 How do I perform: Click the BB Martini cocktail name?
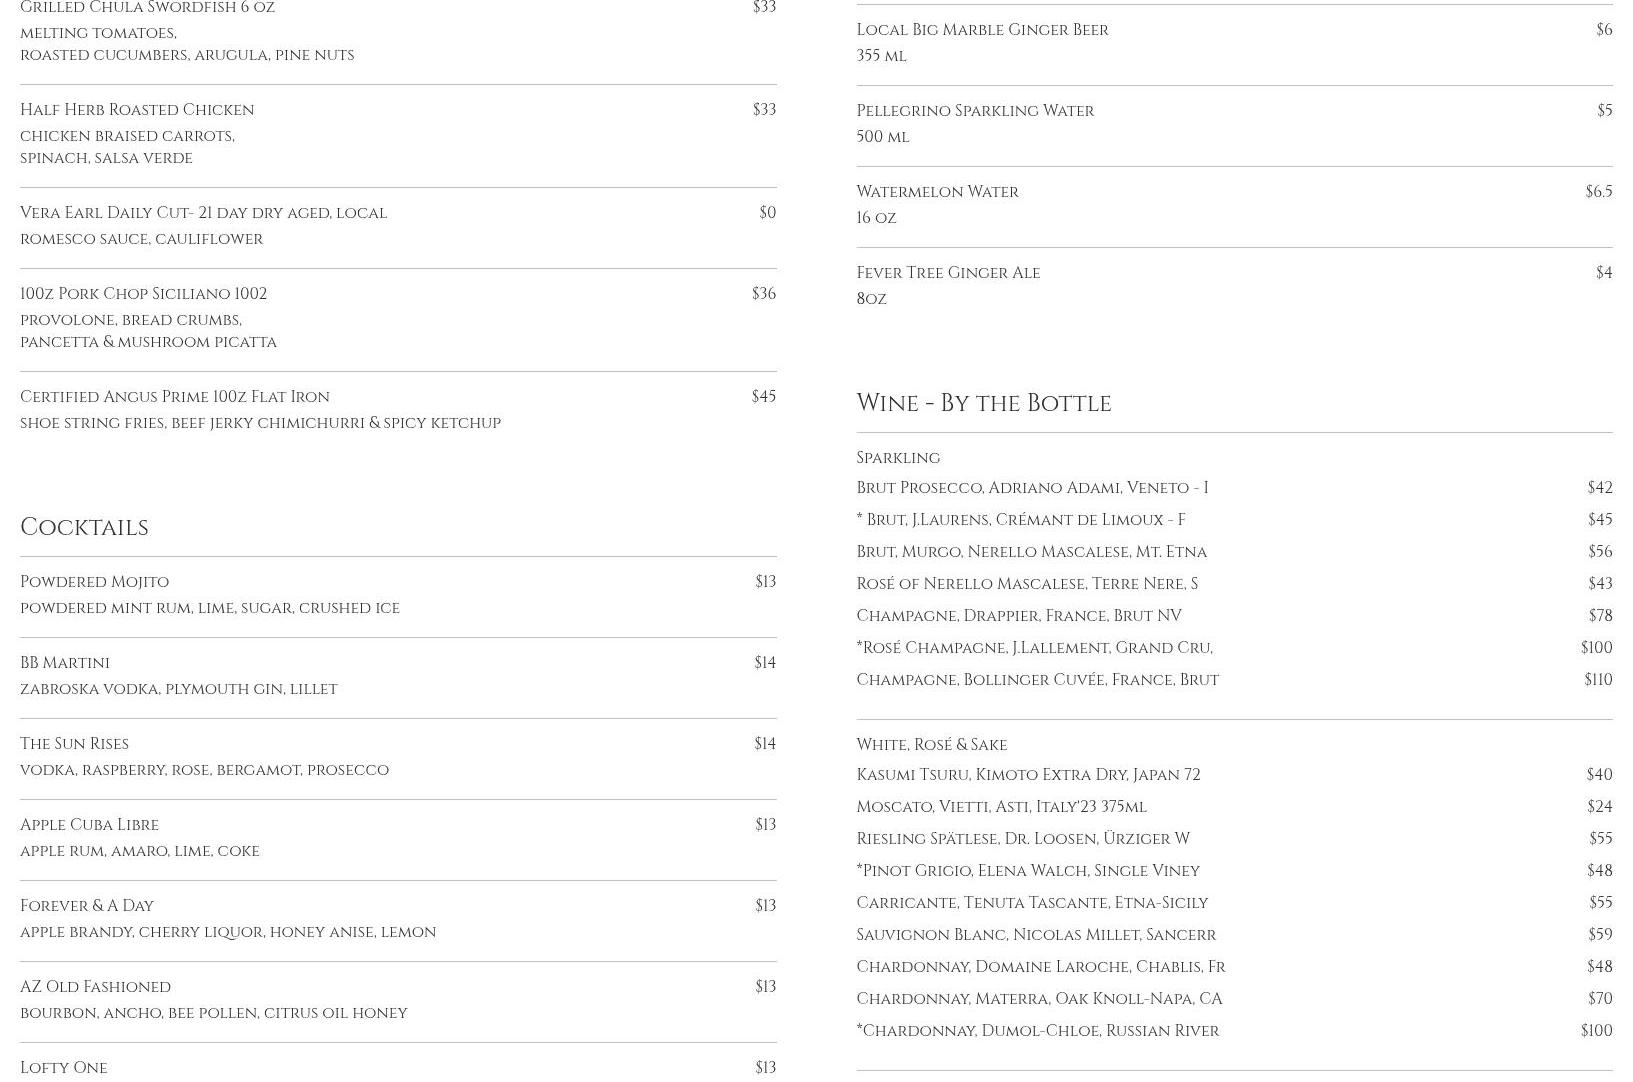pyautogui.click(x=65, y=663)
